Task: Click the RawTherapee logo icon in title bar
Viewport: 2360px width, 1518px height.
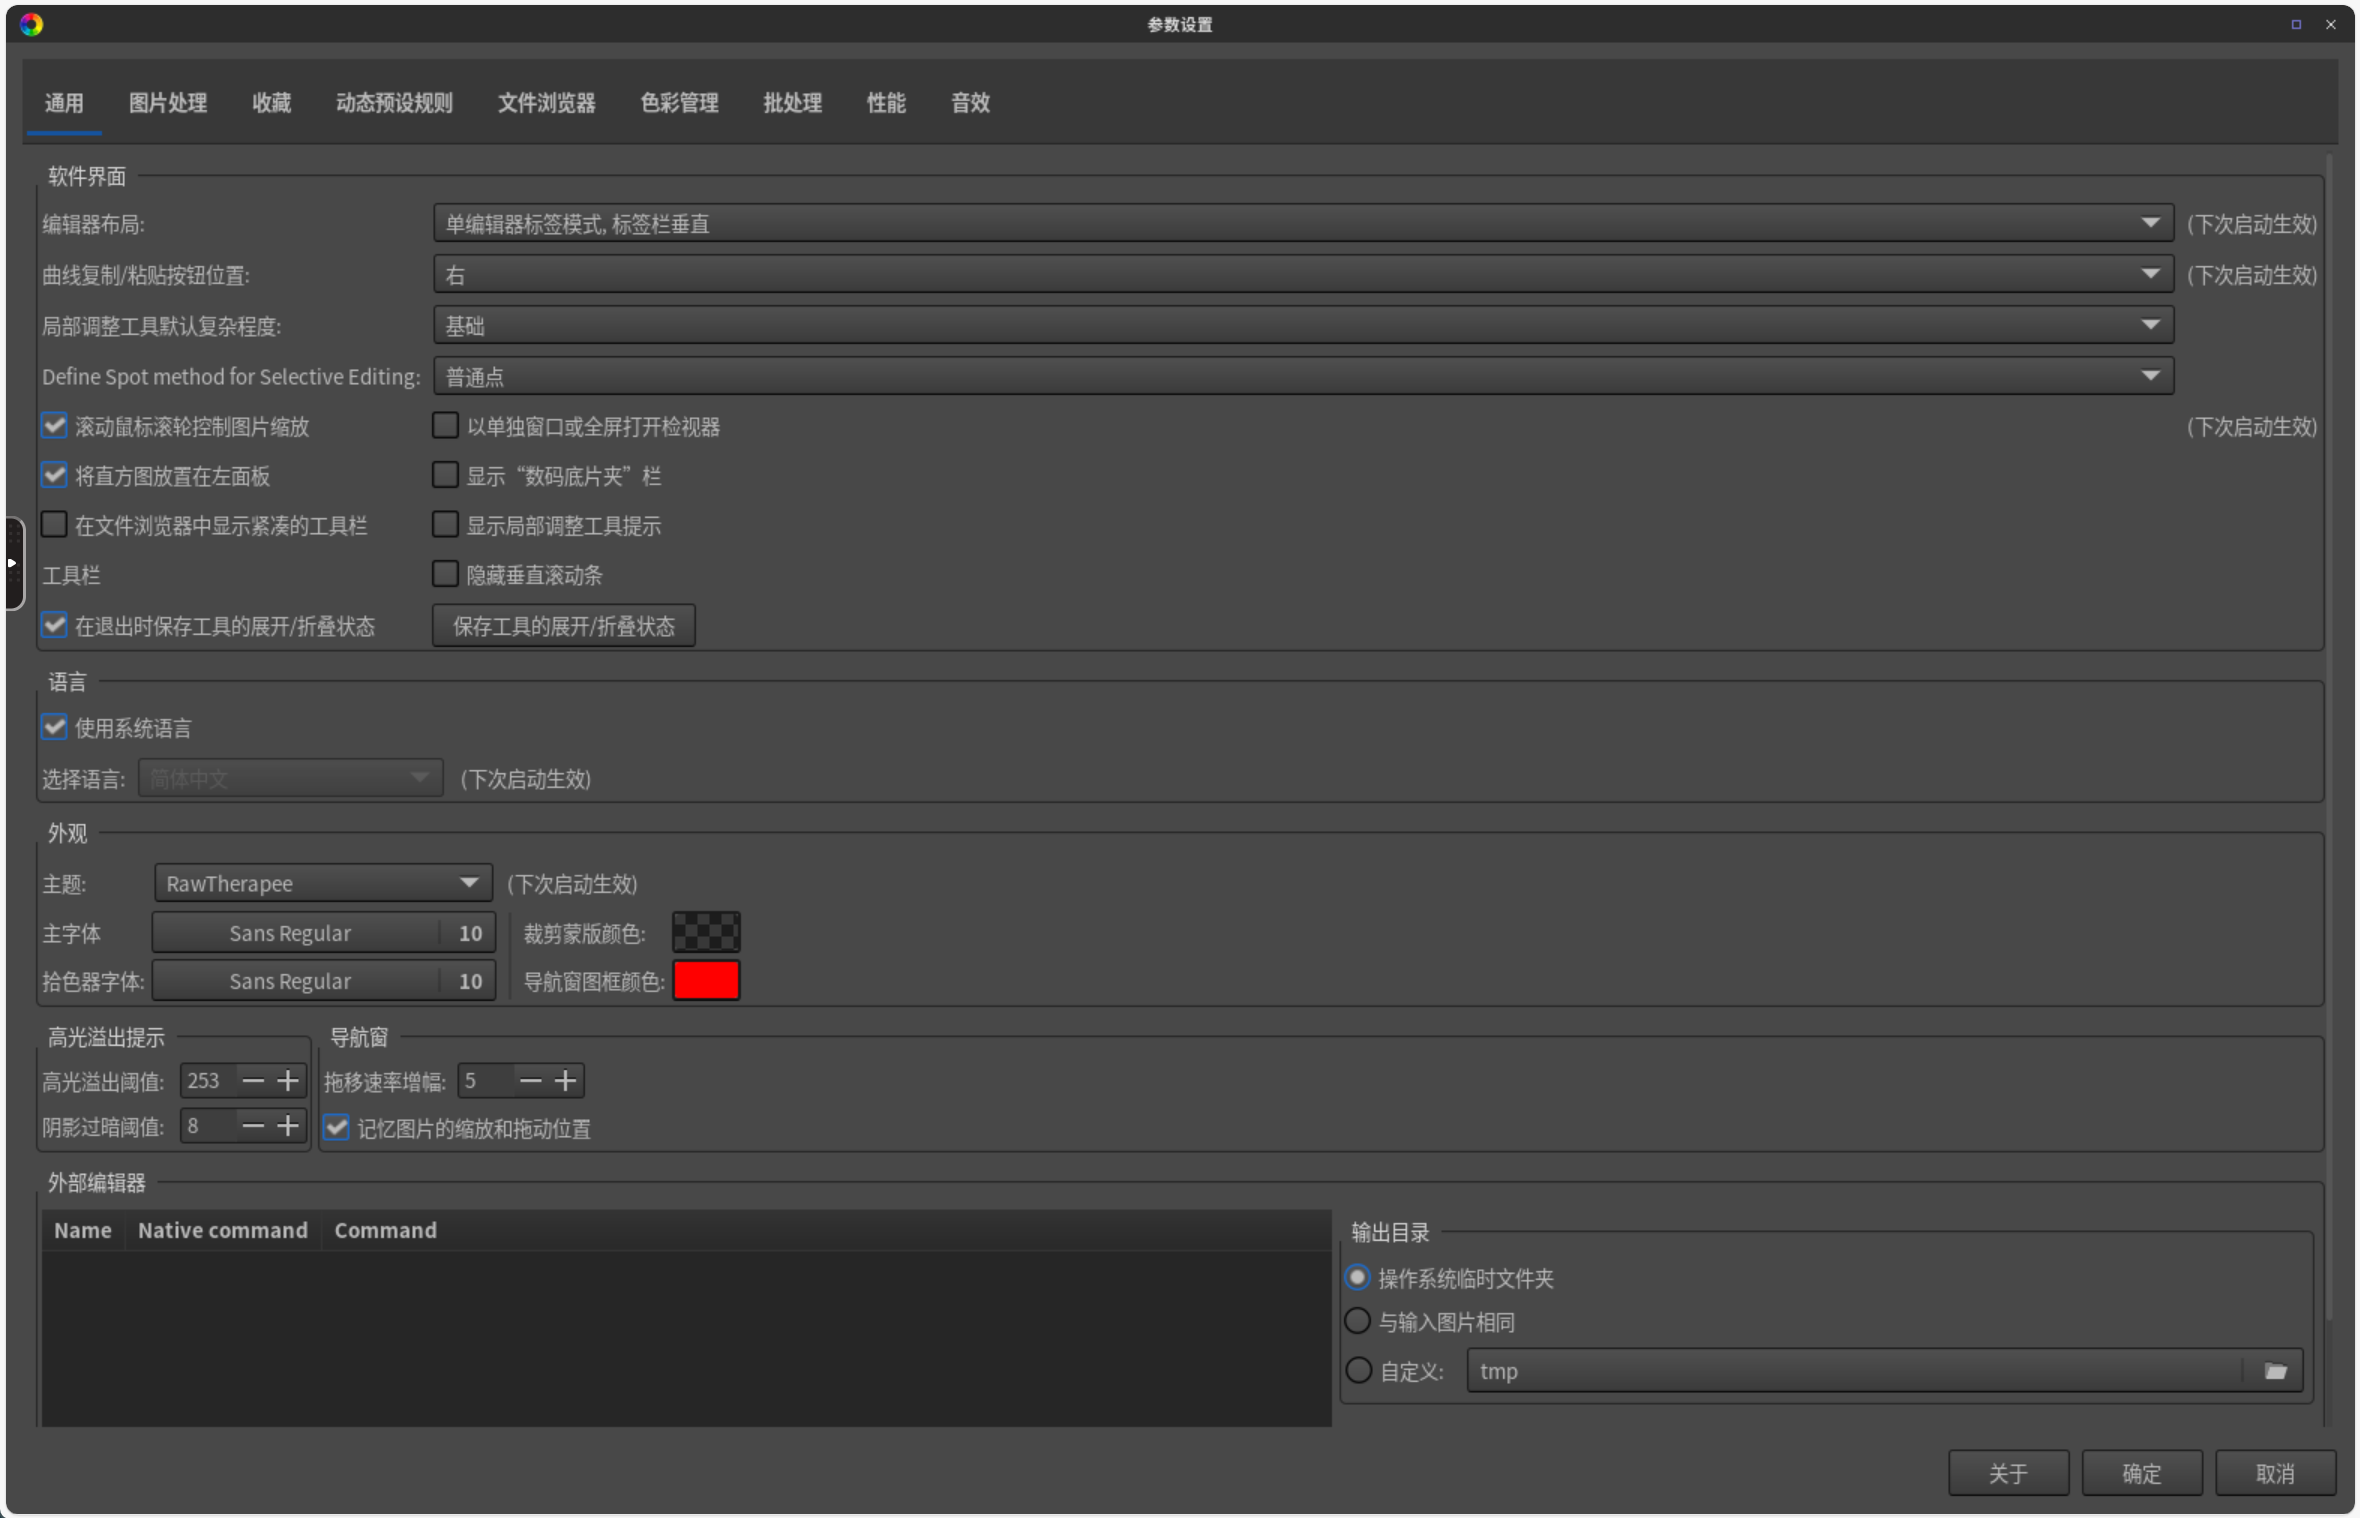Action: coord(31,24)
